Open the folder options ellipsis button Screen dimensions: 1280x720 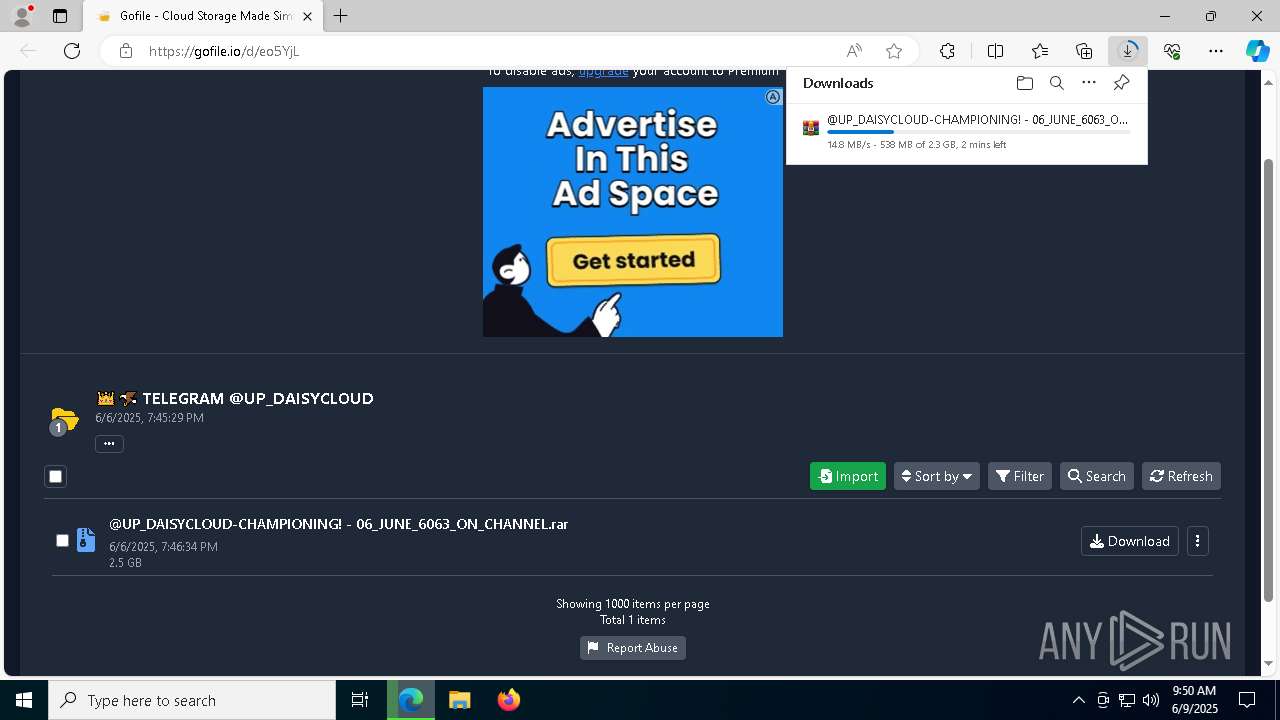pyautogui.click(x=109, y=444)
